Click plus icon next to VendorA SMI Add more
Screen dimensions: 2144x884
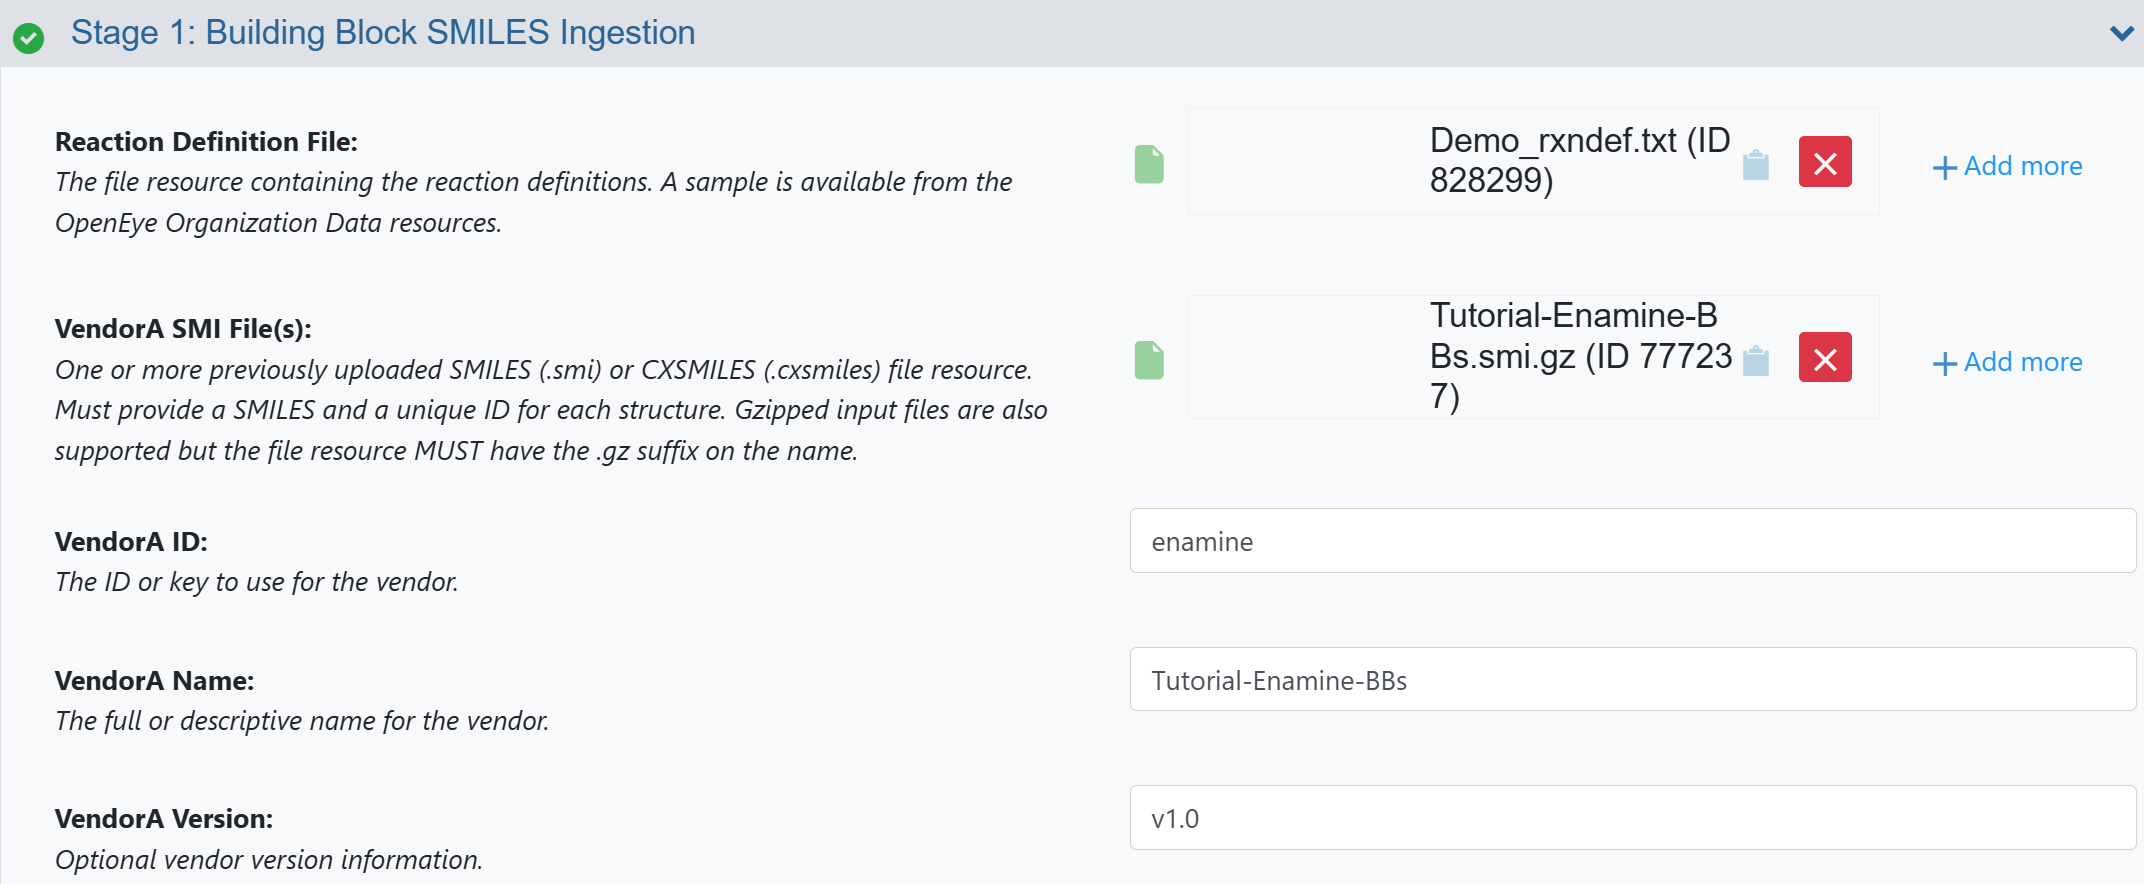click(1944, 363)
